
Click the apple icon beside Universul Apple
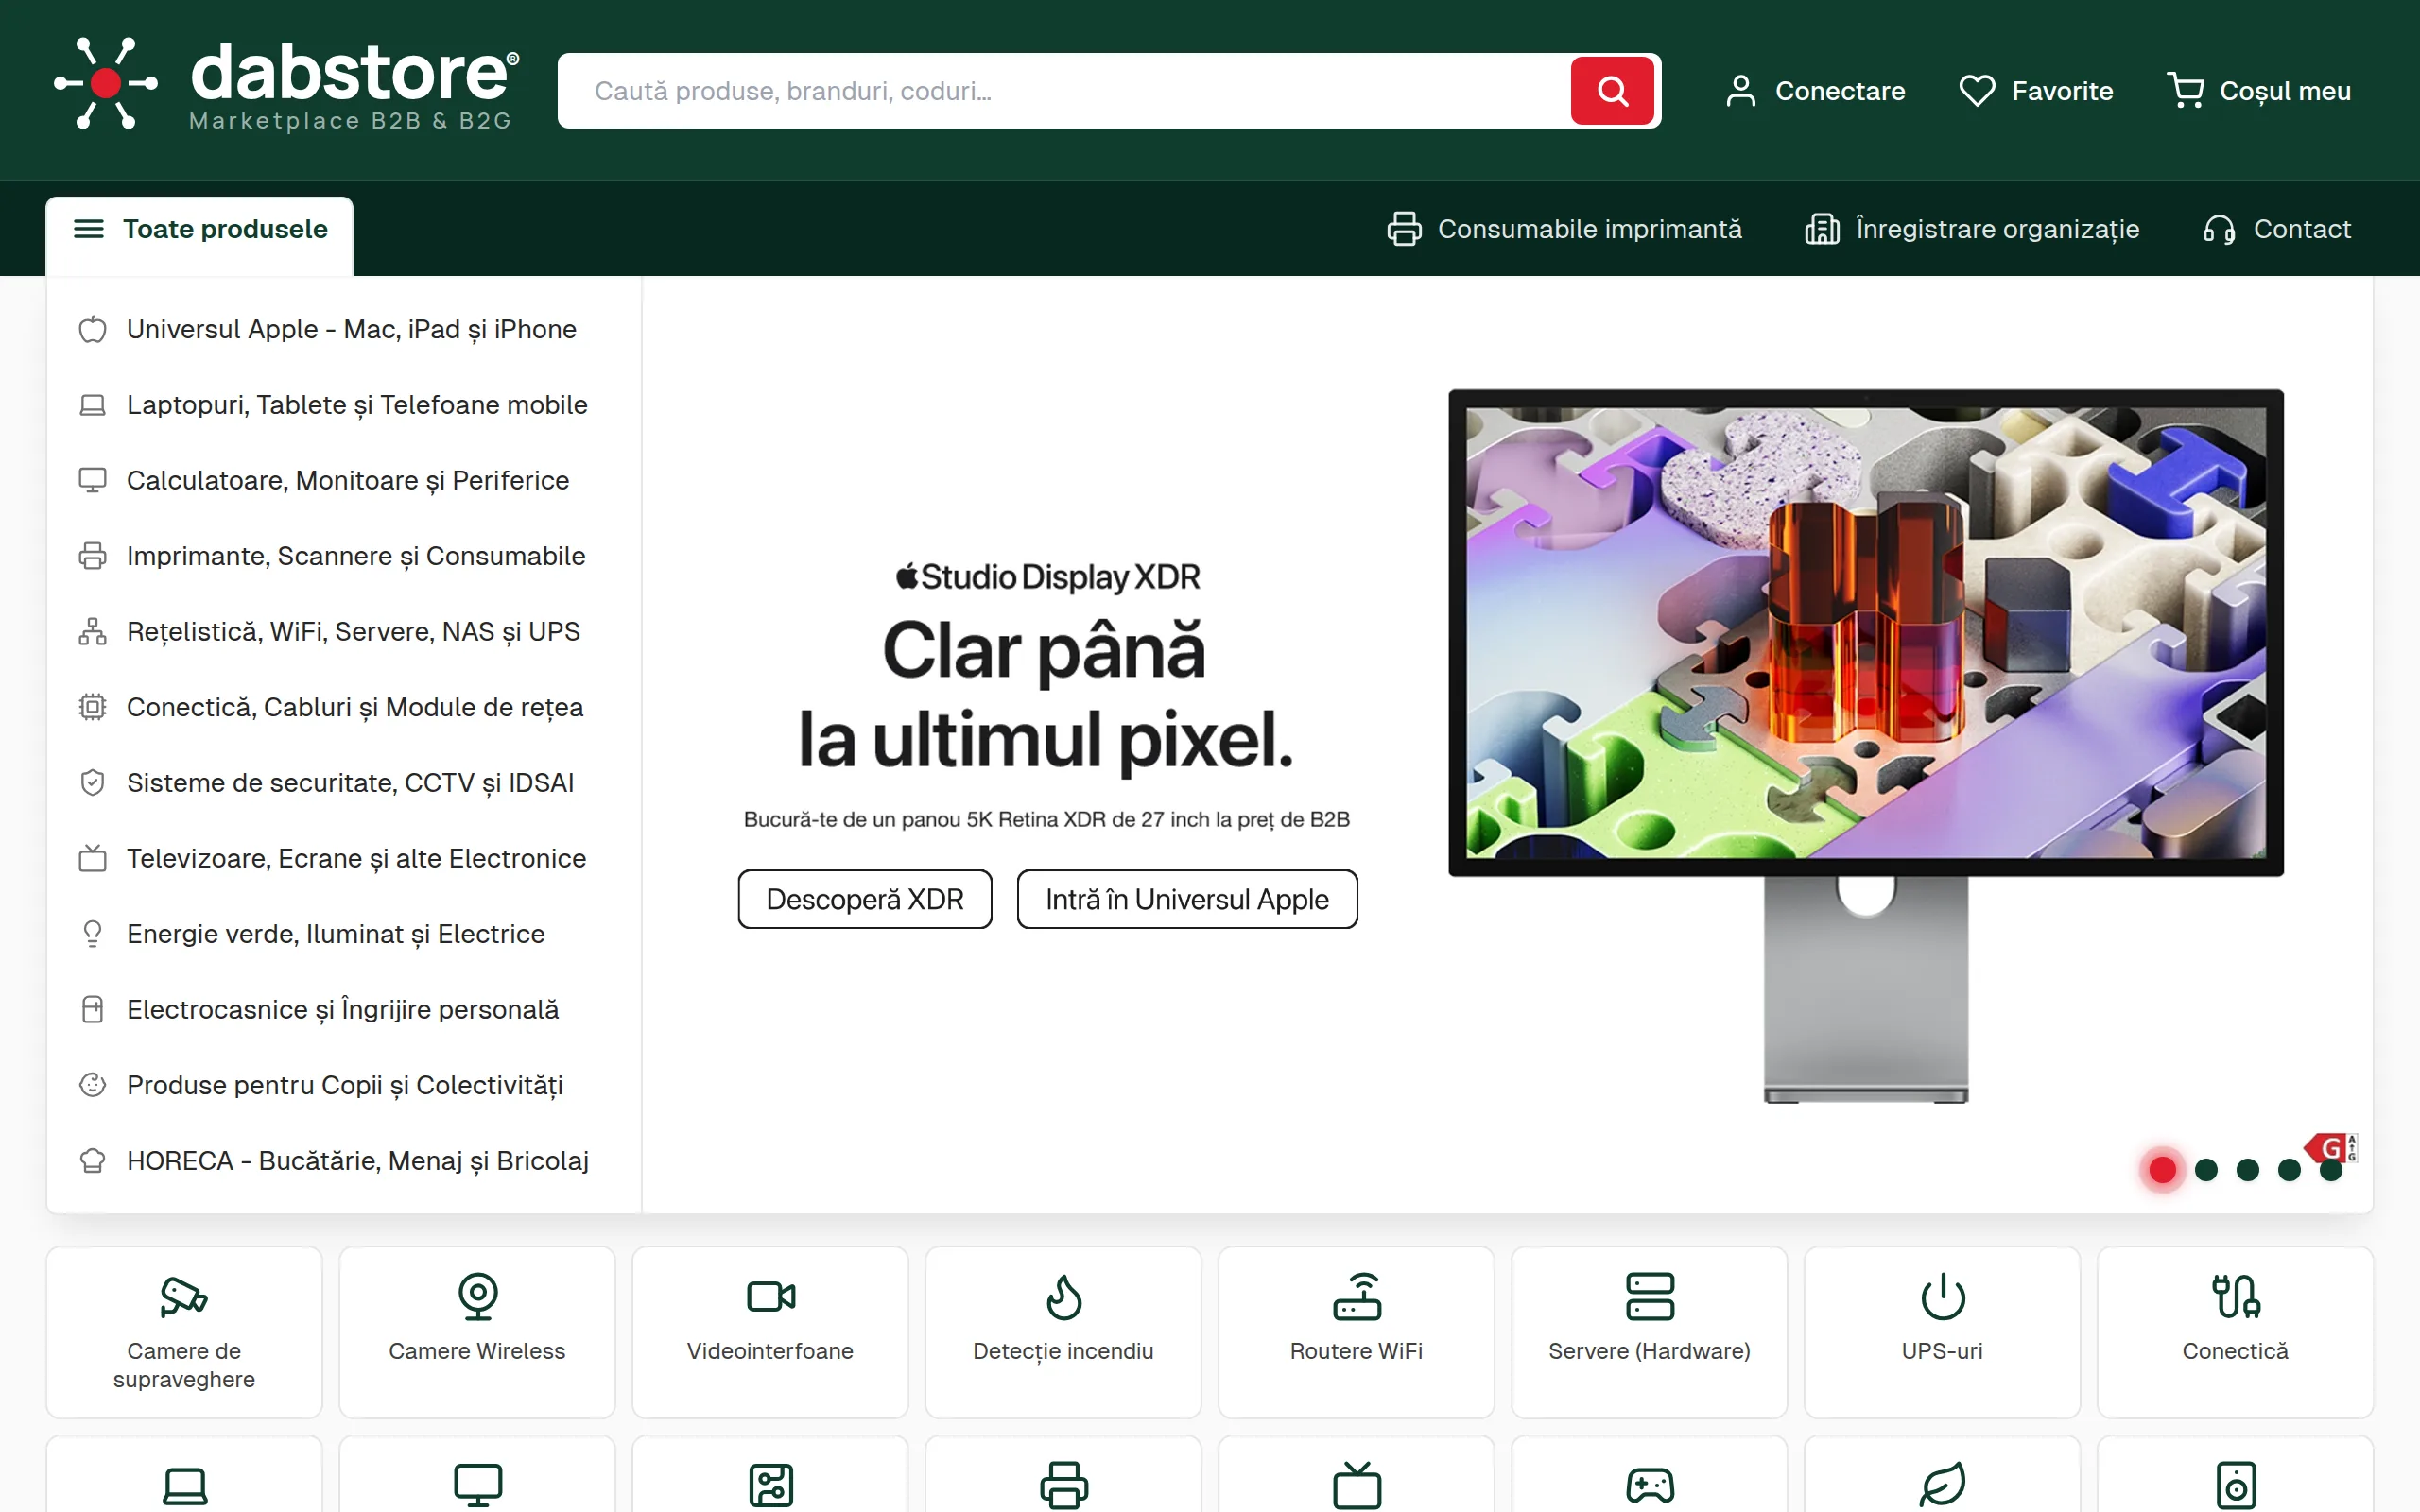pyautogui.click(x=93, y=329)
